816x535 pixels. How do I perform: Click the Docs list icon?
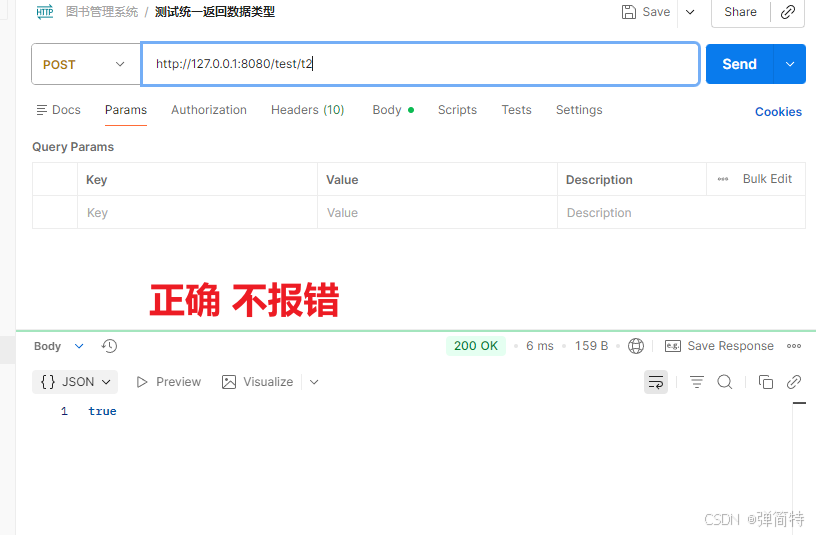click(x=42, y=110)
